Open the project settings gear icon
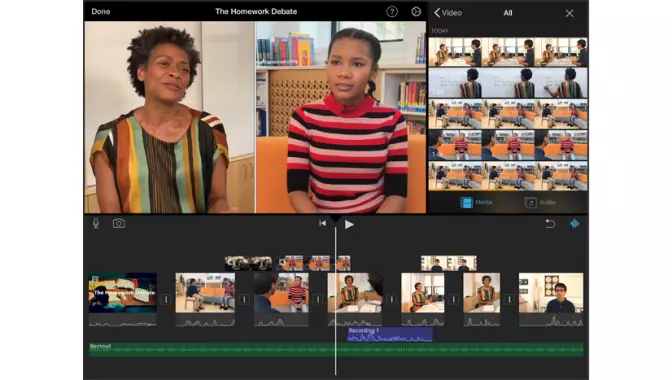This screenshot has height=380, width=672. point(416,12)
